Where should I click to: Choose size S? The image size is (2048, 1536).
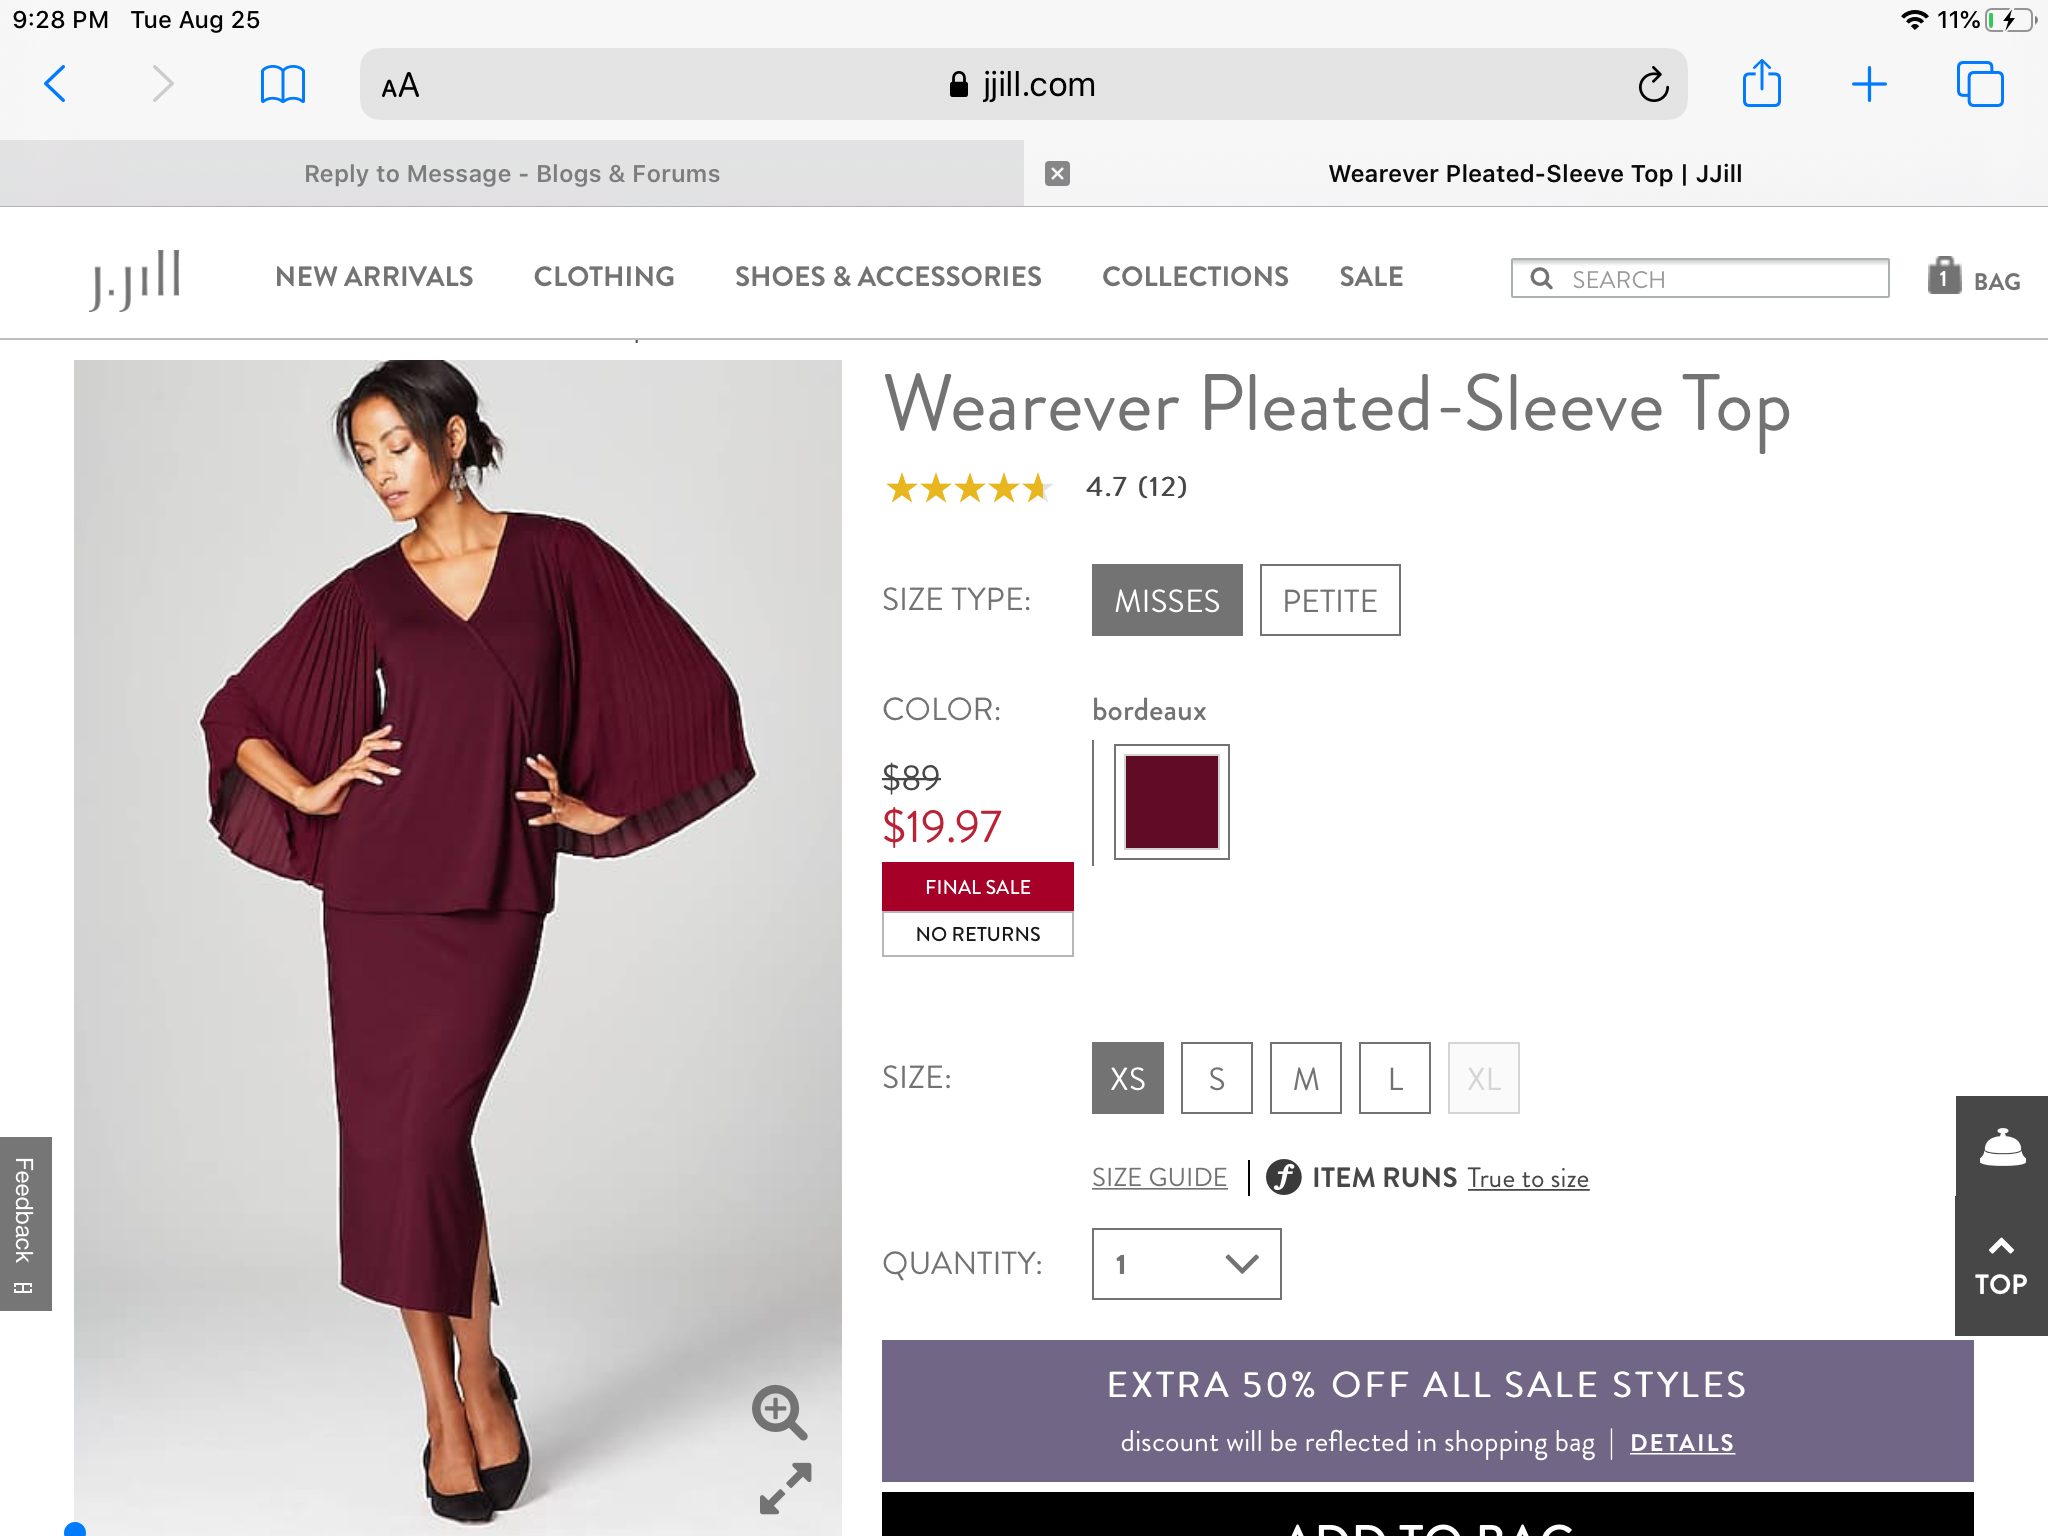[1216, 1078]
